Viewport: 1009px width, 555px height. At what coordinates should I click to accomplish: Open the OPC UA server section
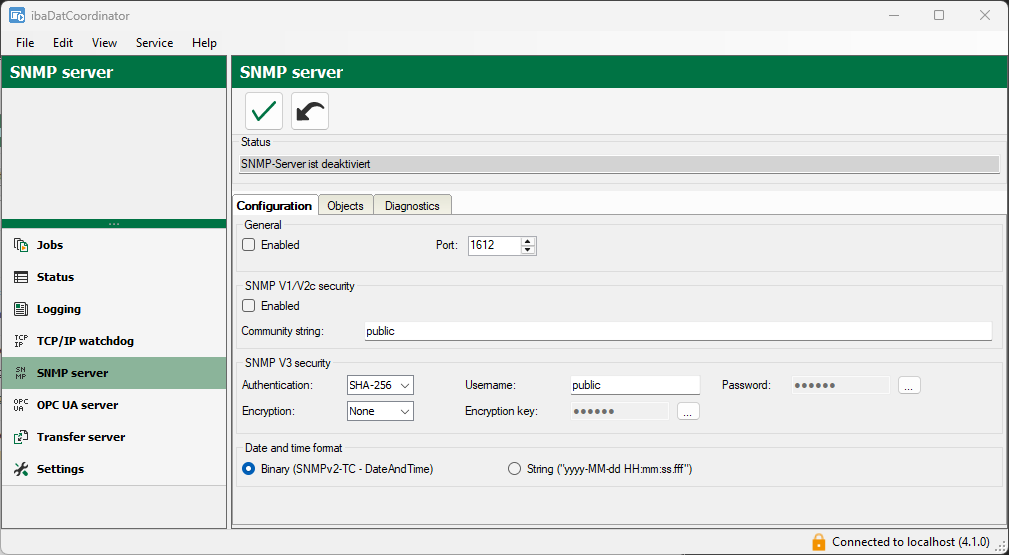pyautogui.click(x=77, y=405)
